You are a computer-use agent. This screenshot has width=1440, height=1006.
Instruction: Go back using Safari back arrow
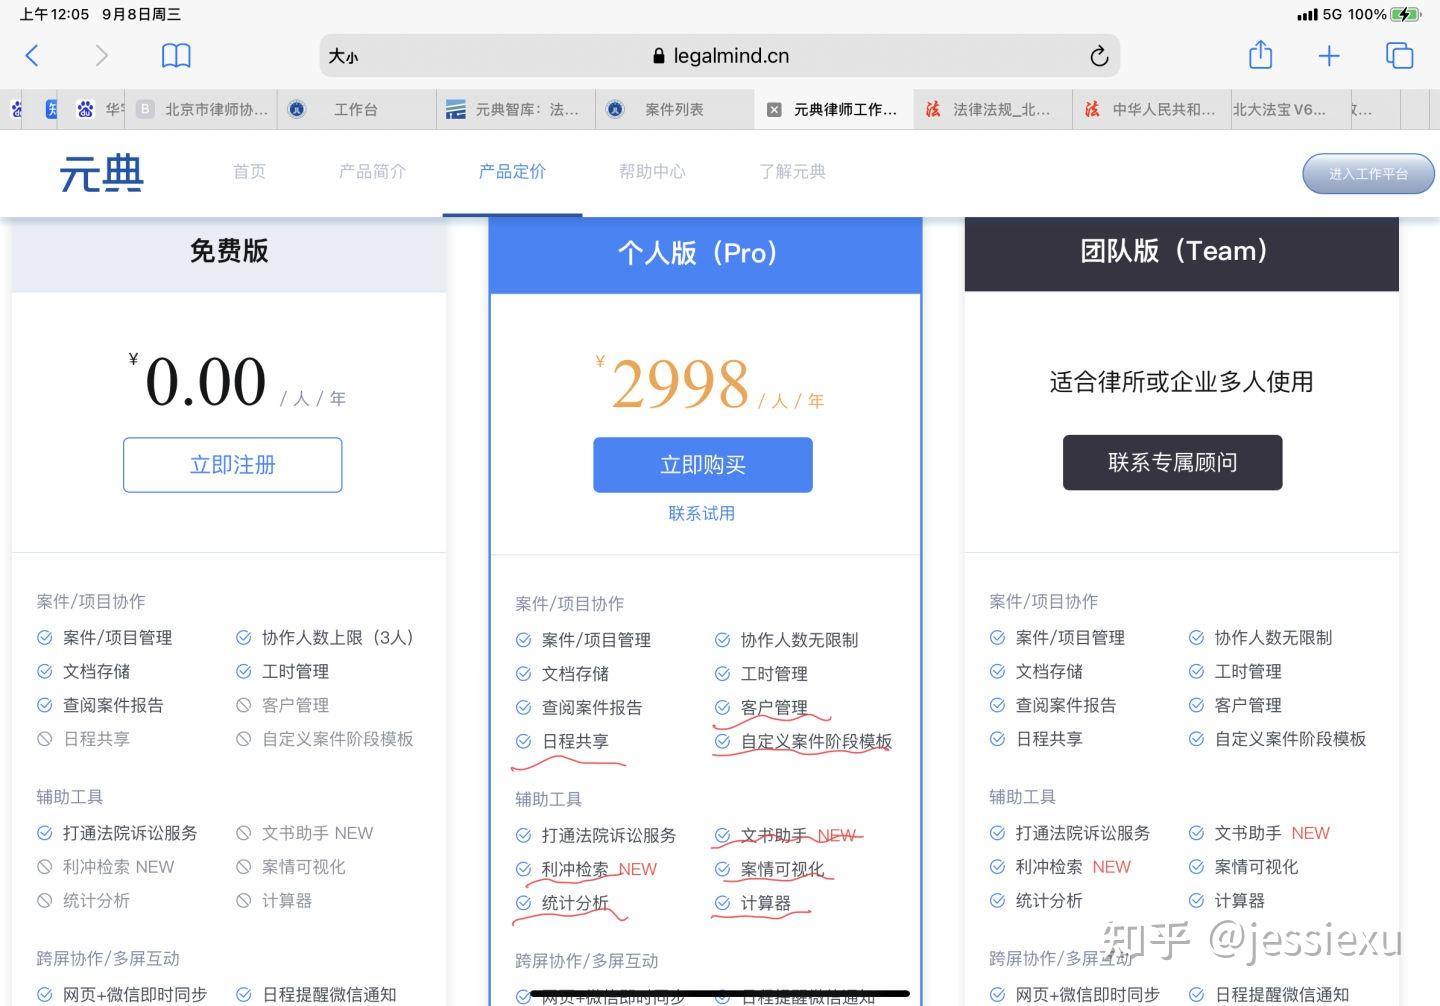click(x=32, y=55)
